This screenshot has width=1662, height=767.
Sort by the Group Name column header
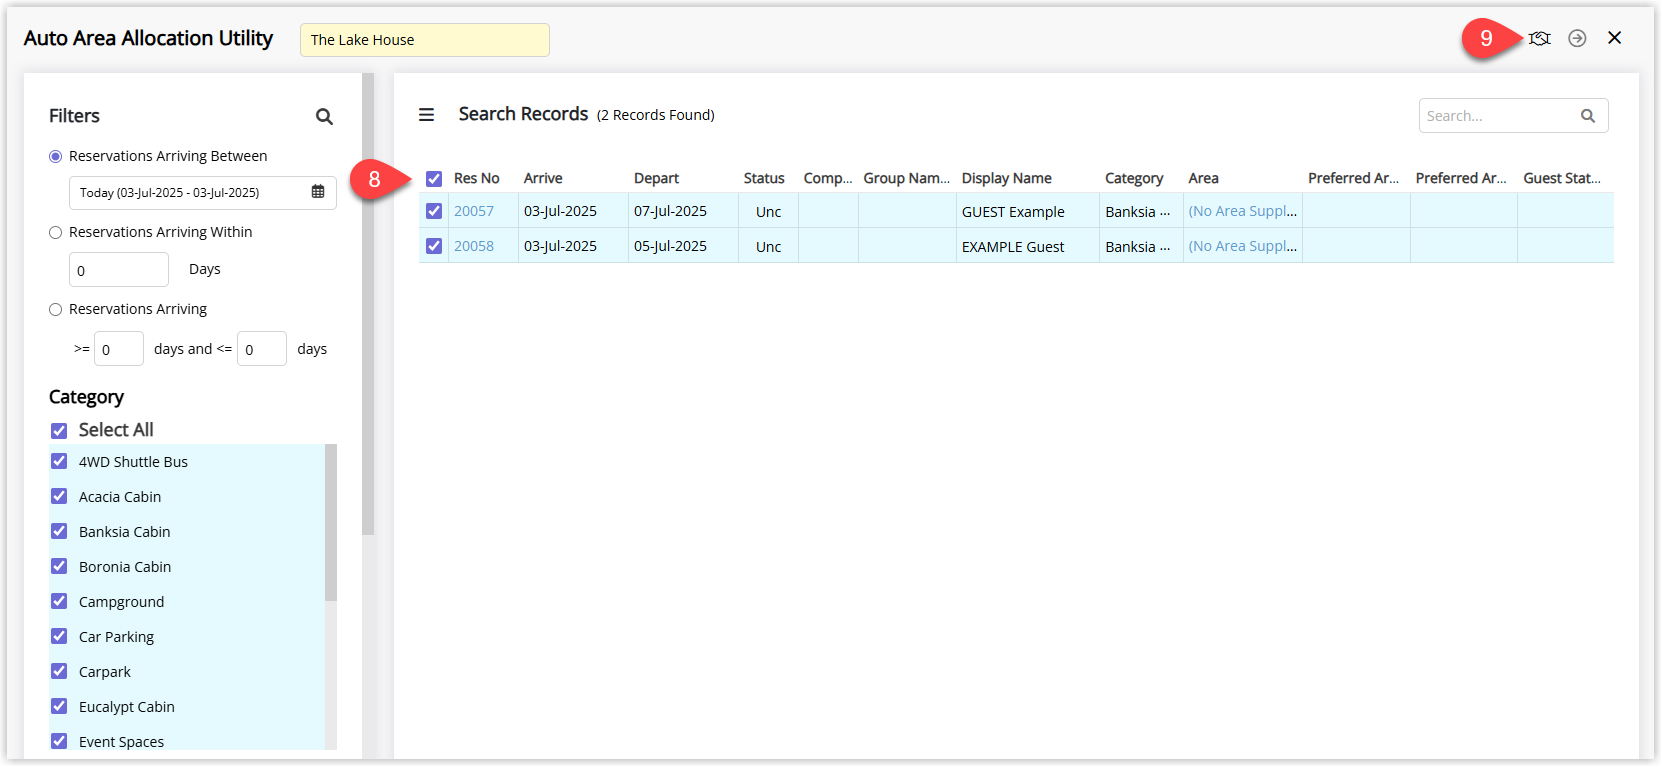907,178
